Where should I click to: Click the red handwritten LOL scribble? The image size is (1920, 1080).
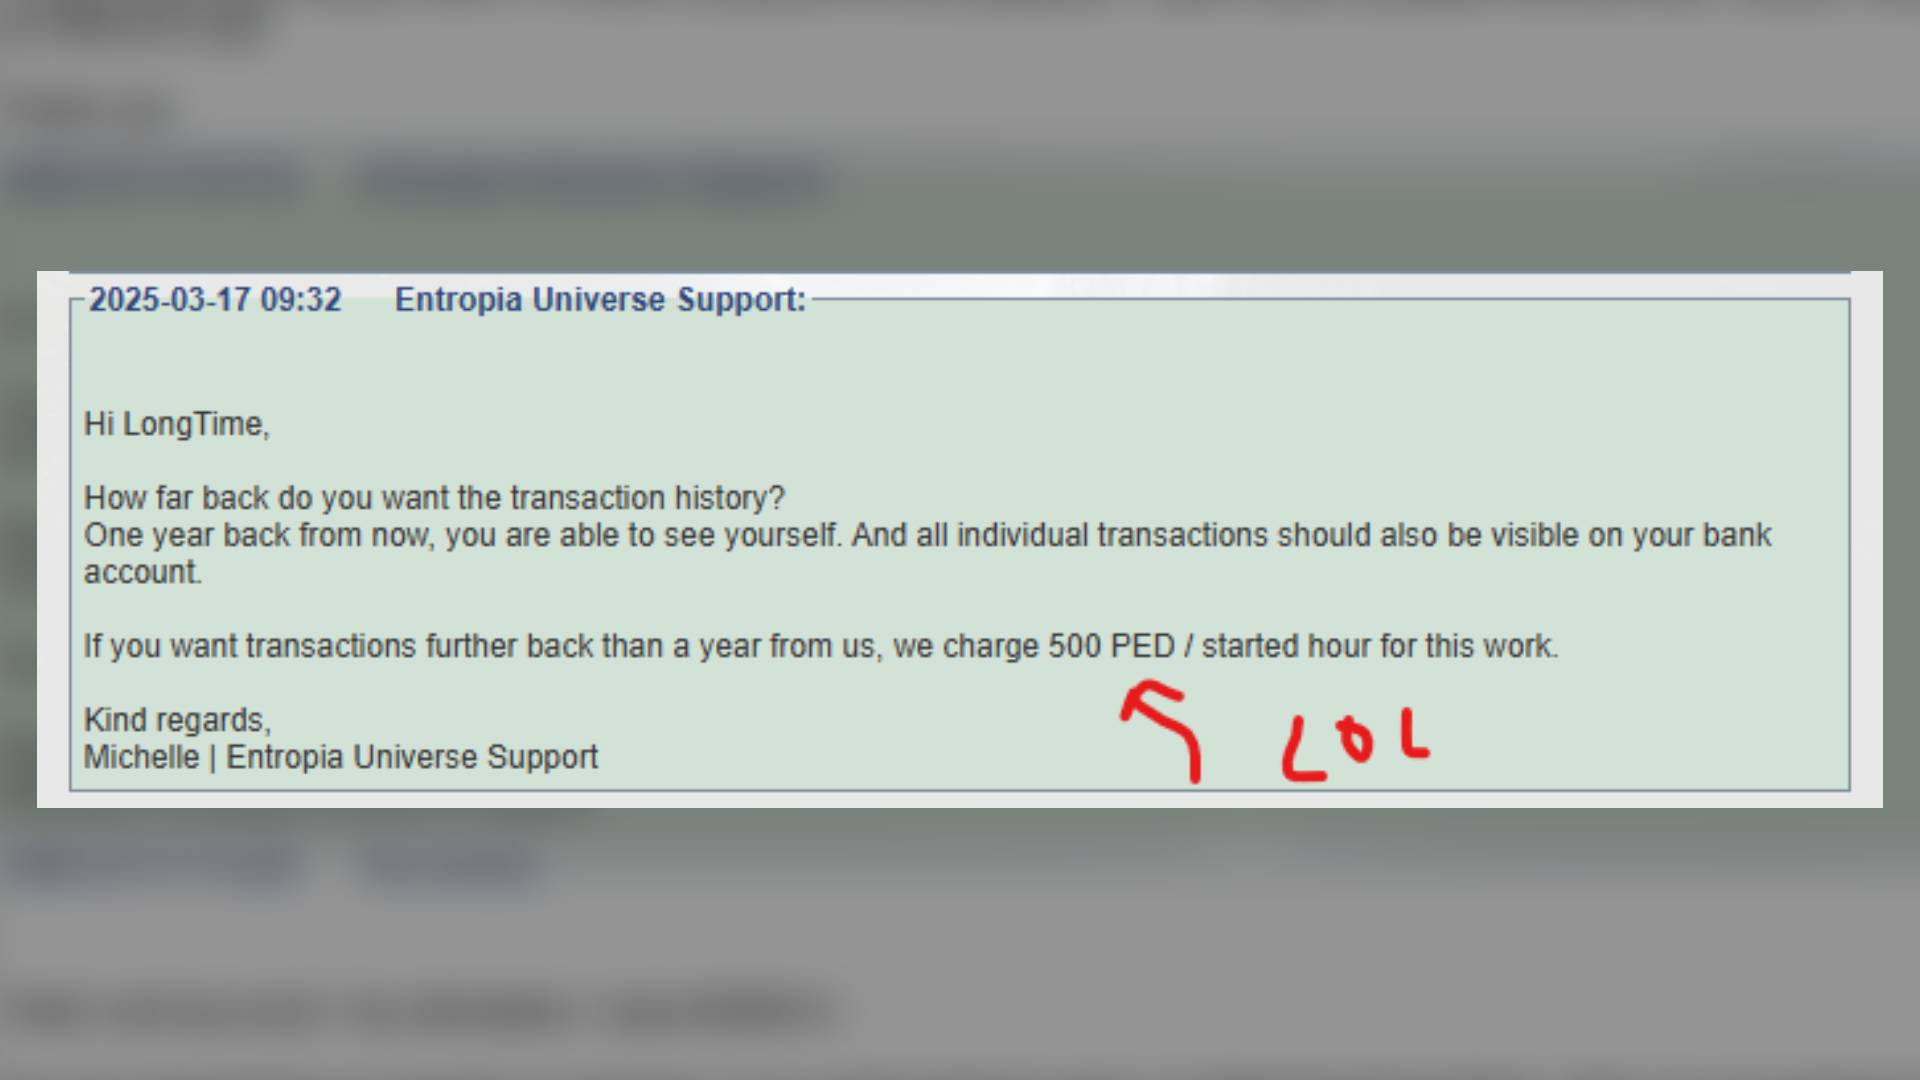(x=1356, y=745)
